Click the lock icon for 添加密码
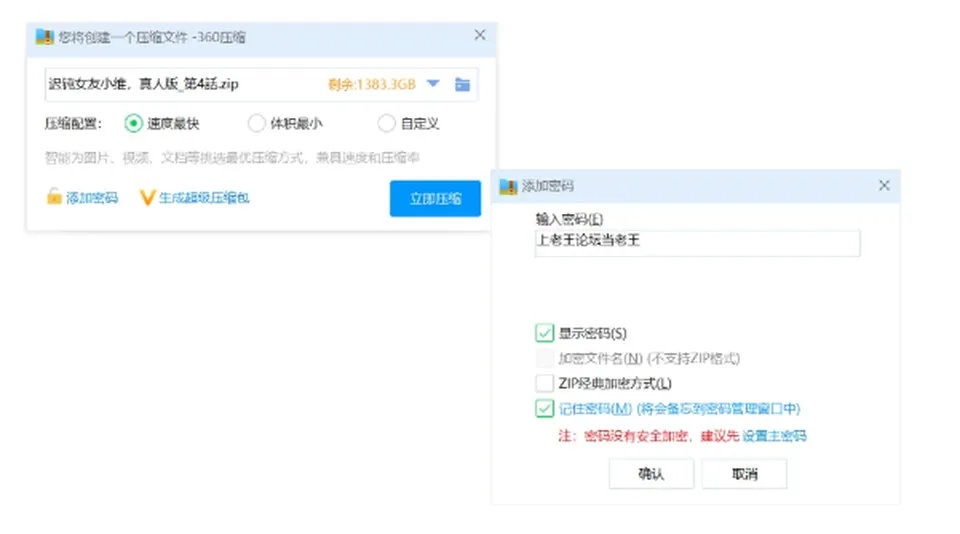Screen dimensions: 960x534 point(54,197)
